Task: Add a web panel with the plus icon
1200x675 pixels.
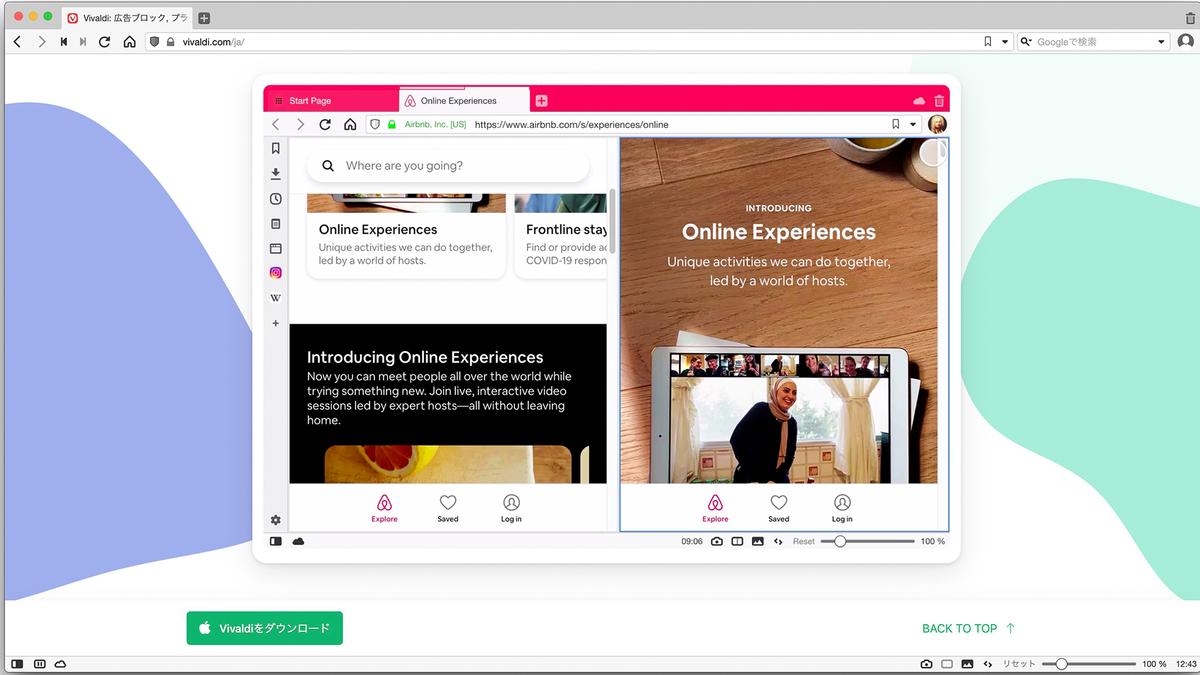Action: (x=276, y=323)
